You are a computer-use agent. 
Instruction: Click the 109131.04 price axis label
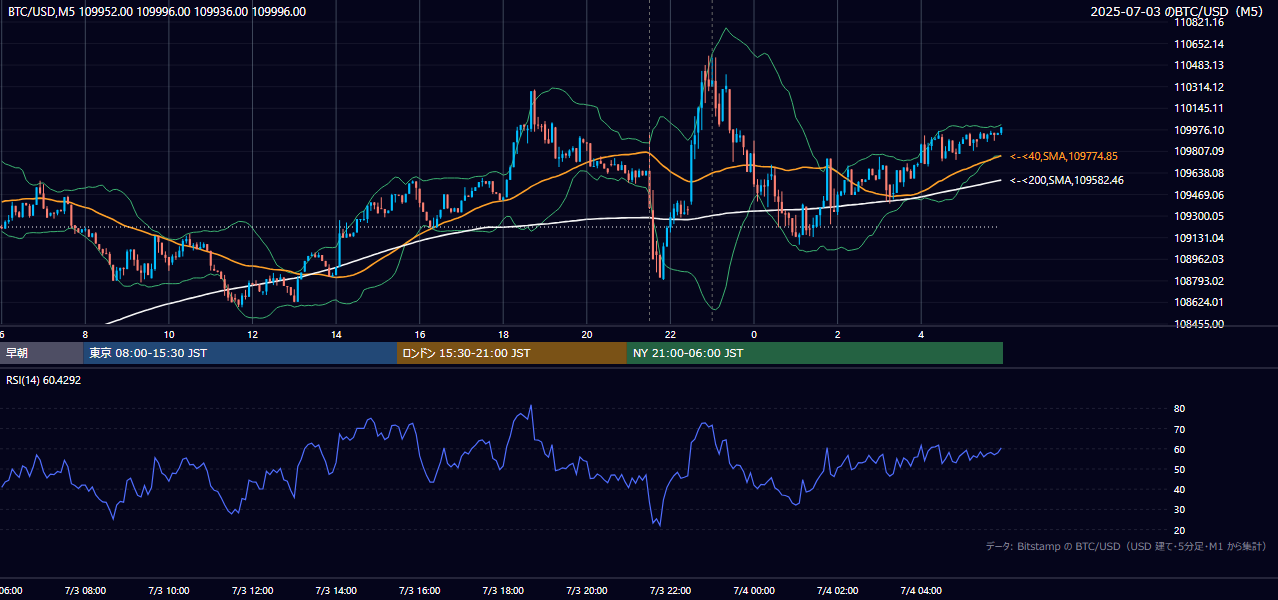point(1200,238)
